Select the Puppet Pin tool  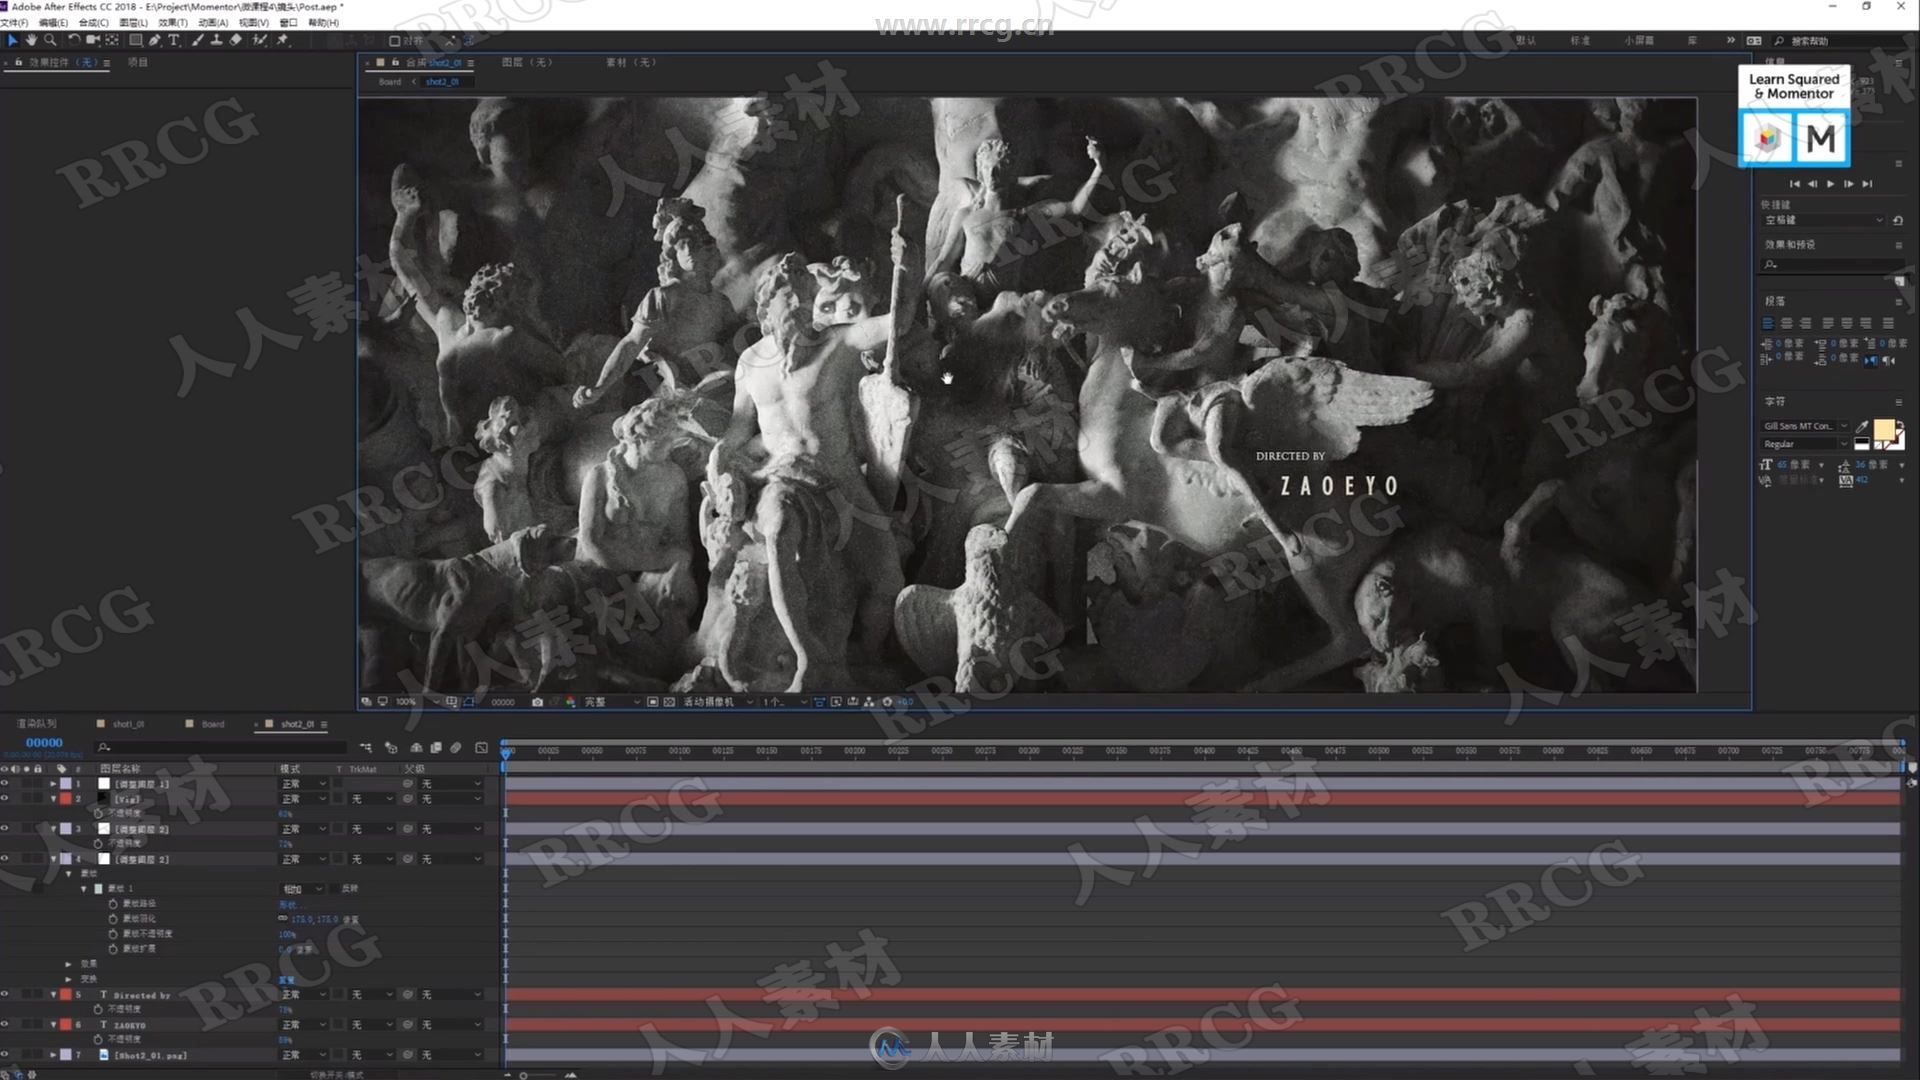(x=283, y=40)
